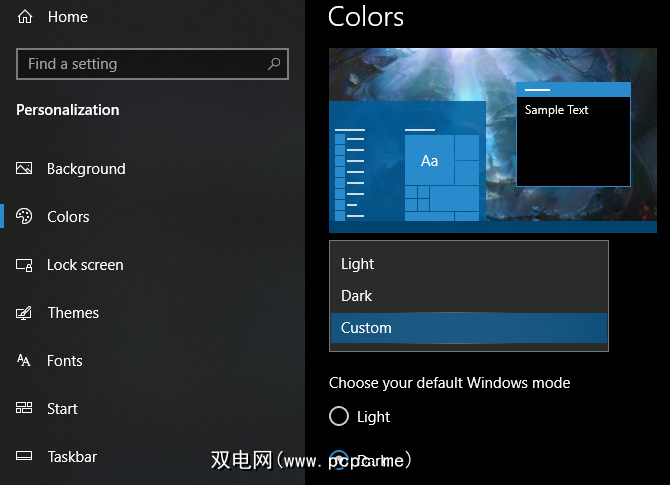Image resolution: width=670 pixels, height=485 pixels.
Task: Click the Colors palette icon
Action: pos(25,217)
